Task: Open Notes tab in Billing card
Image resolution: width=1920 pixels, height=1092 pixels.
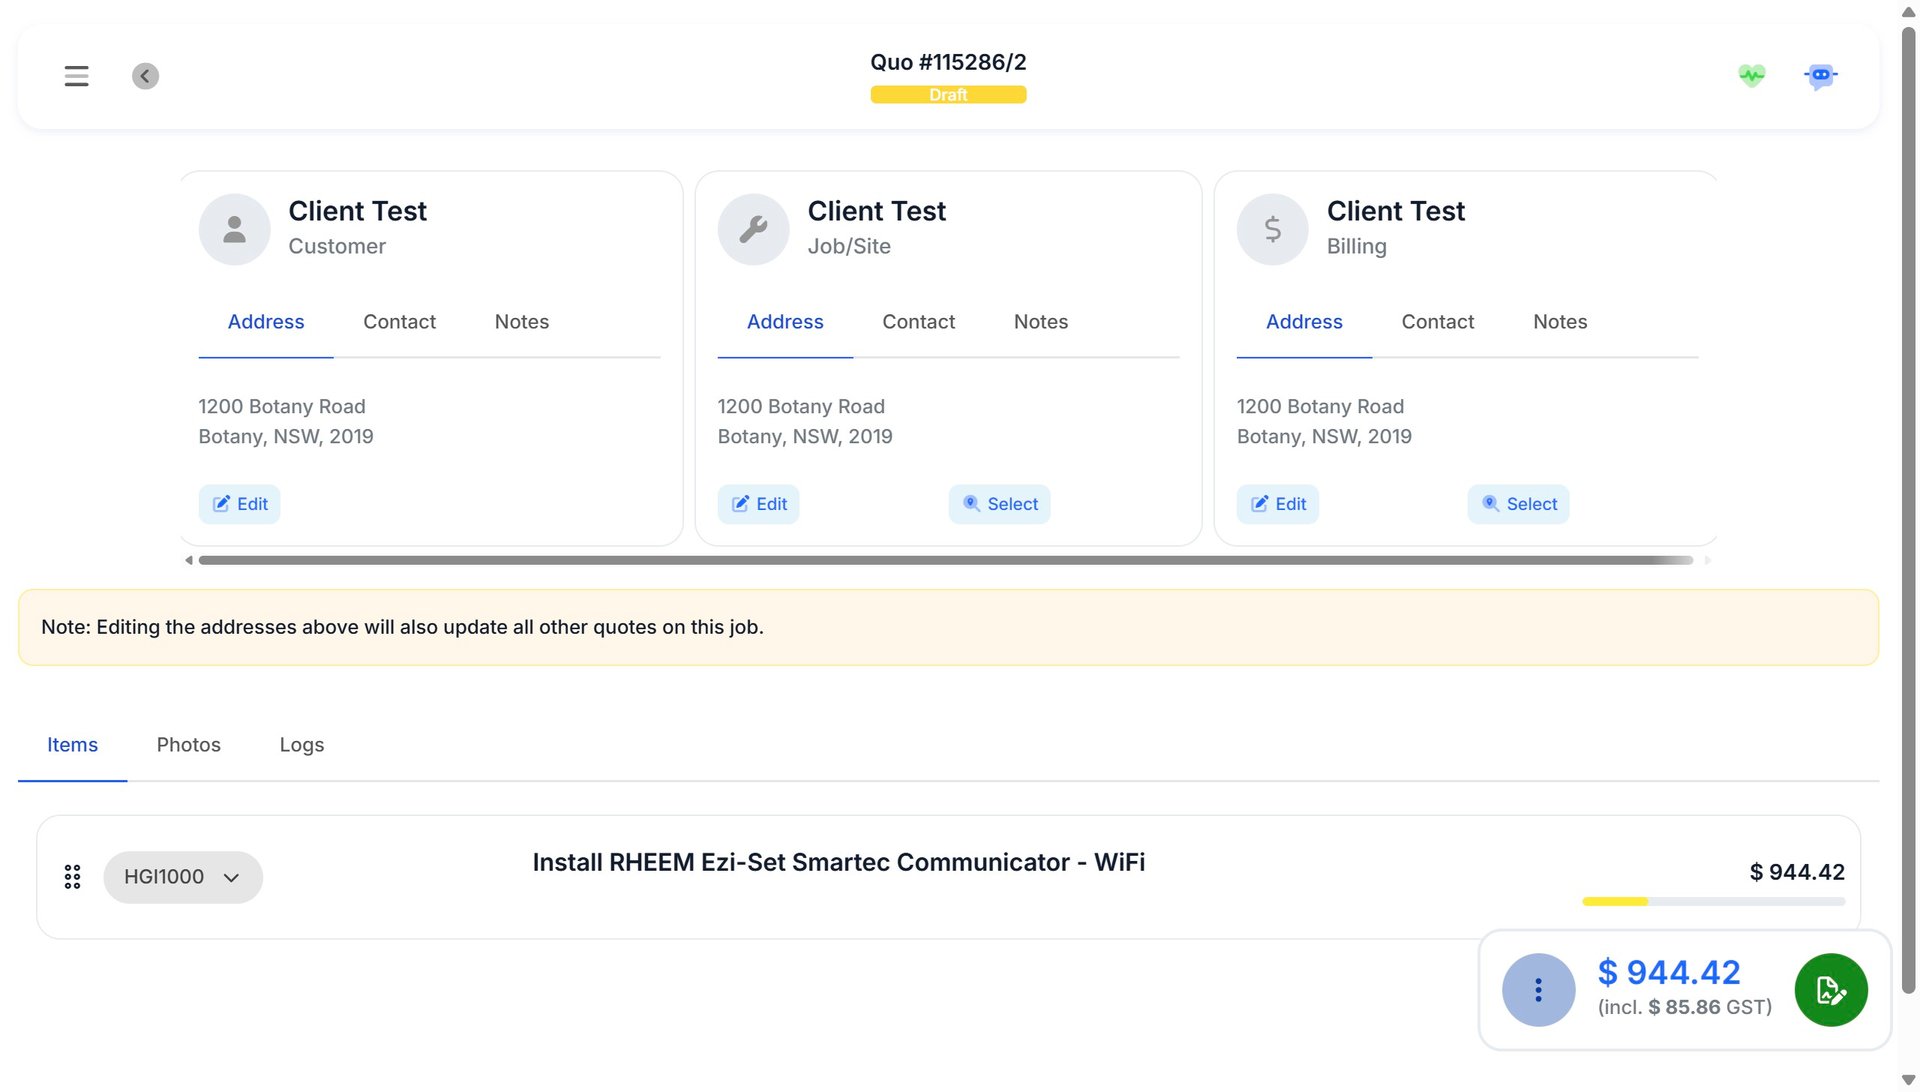Action: 1559,322
